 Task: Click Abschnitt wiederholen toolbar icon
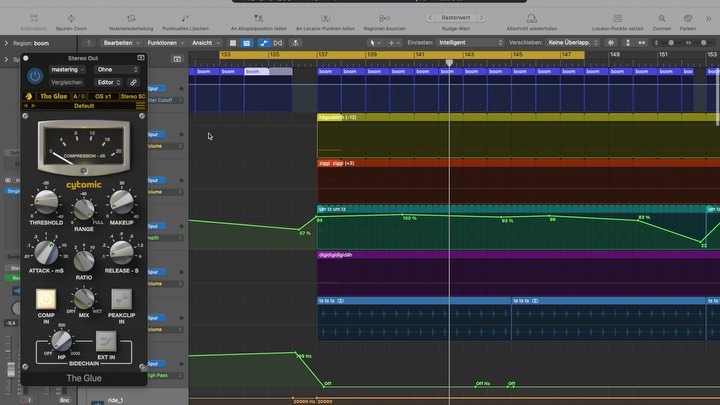click(530, 18)
